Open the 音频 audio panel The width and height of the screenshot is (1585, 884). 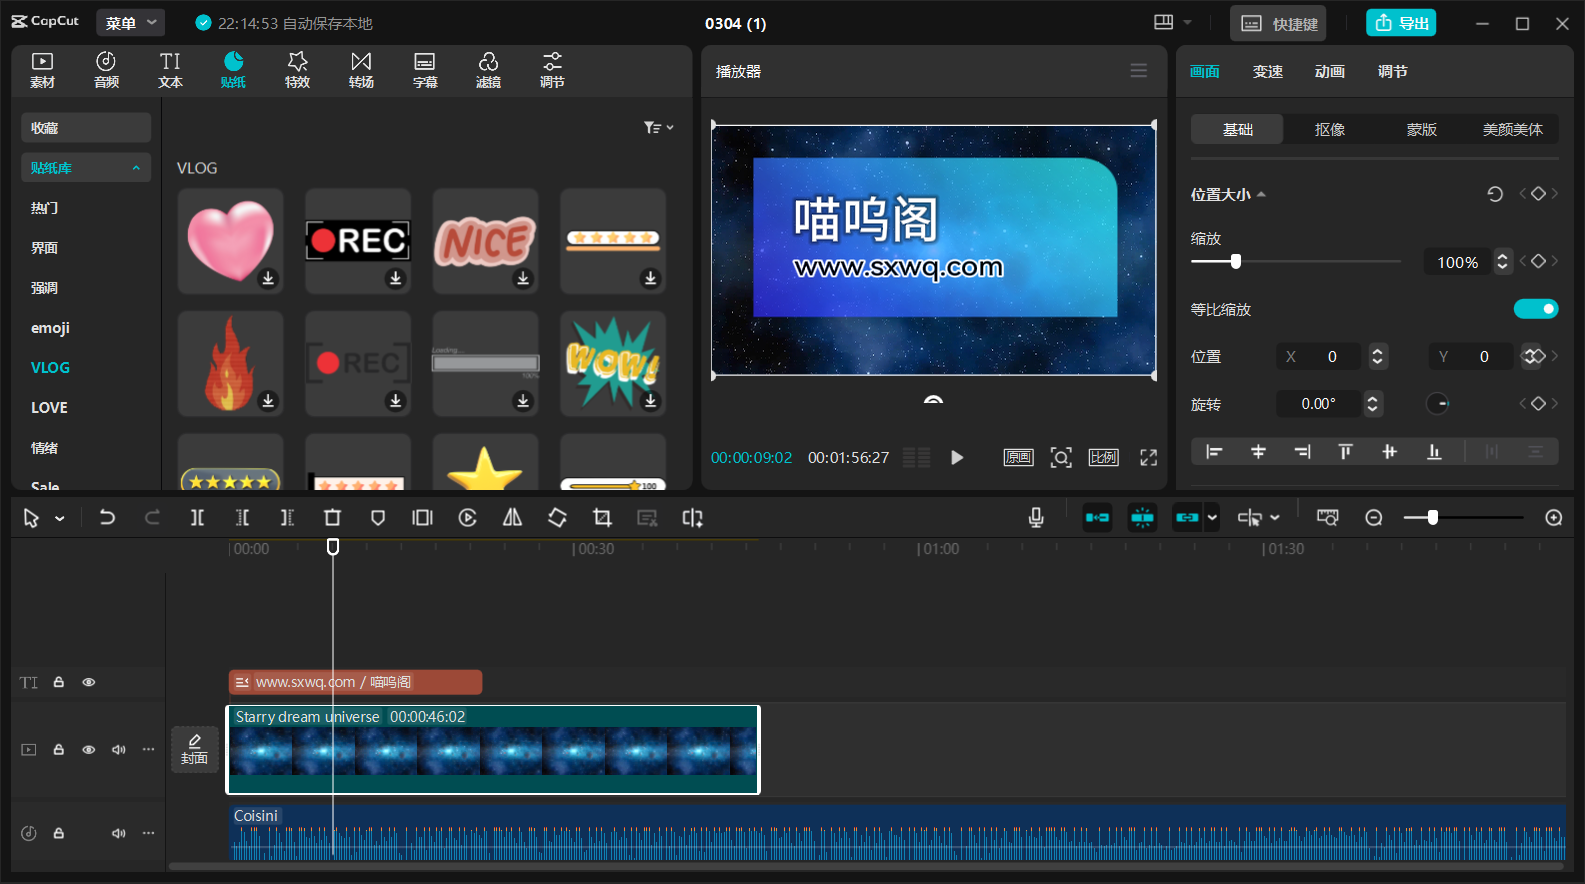[106, 70]
